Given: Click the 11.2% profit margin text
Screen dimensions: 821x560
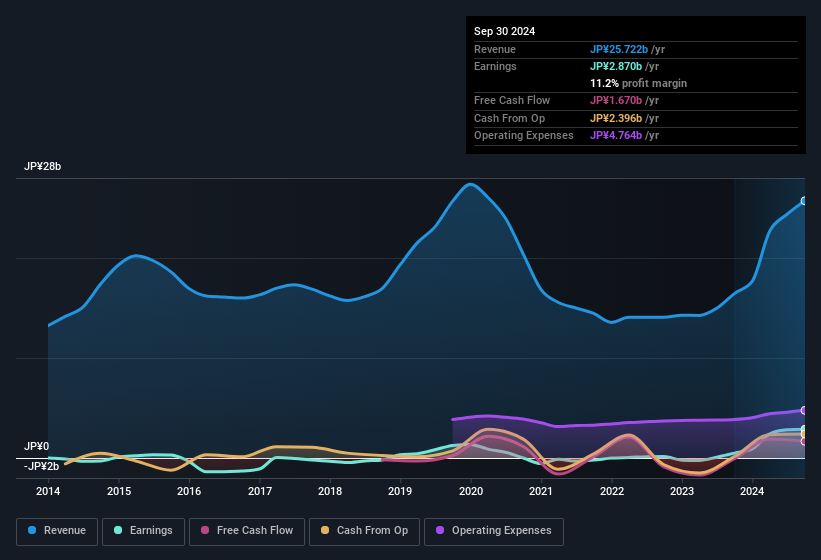Looking at the screenshot, I should point(638,83).
